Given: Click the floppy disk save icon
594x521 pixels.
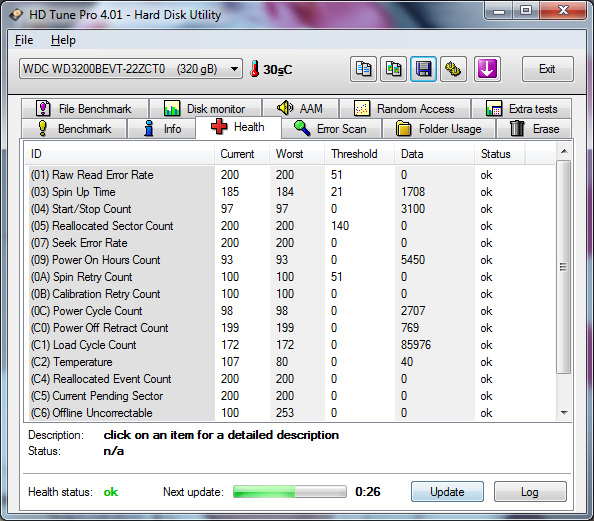Looking at the screenshot, I should click(424, 69).
